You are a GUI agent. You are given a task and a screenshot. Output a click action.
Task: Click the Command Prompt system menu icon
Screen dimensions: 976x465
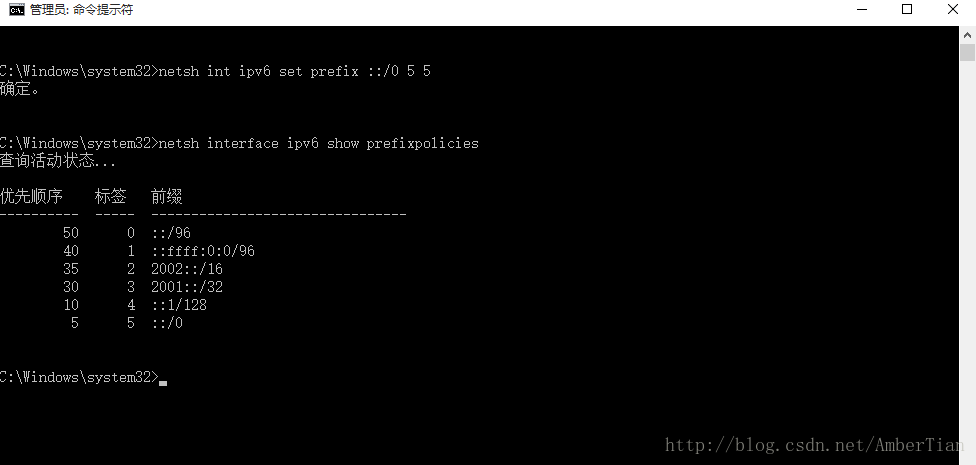click(17, 9)
